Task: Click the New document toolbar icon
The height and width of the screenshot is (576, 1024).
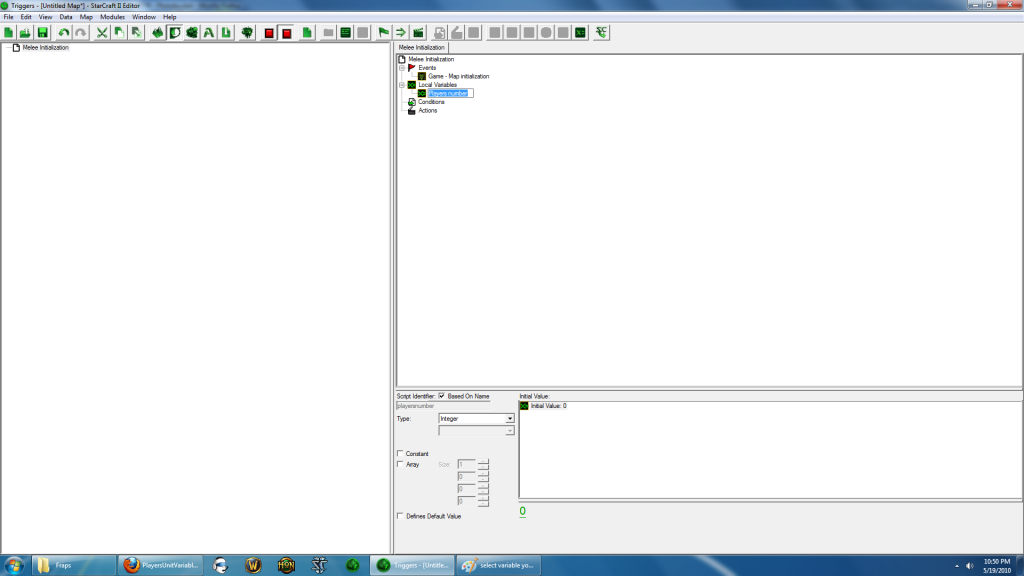Action: (x=8, y=33)
